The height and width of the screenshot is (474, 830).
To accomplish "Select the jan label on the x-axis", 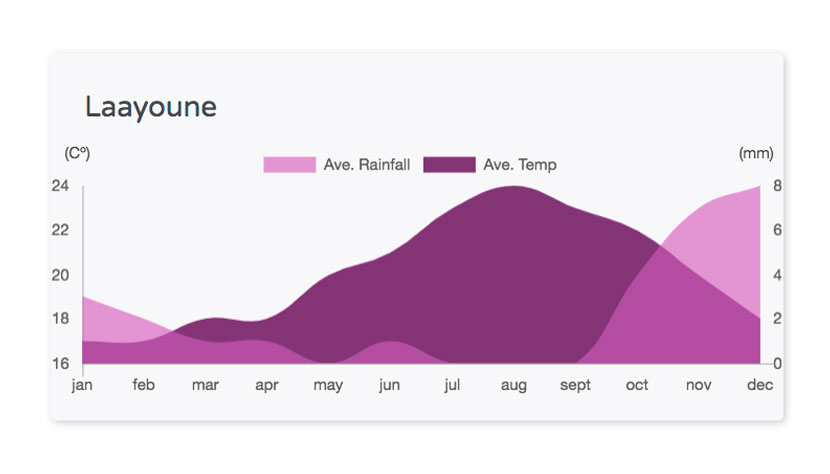I will [82, 384].
